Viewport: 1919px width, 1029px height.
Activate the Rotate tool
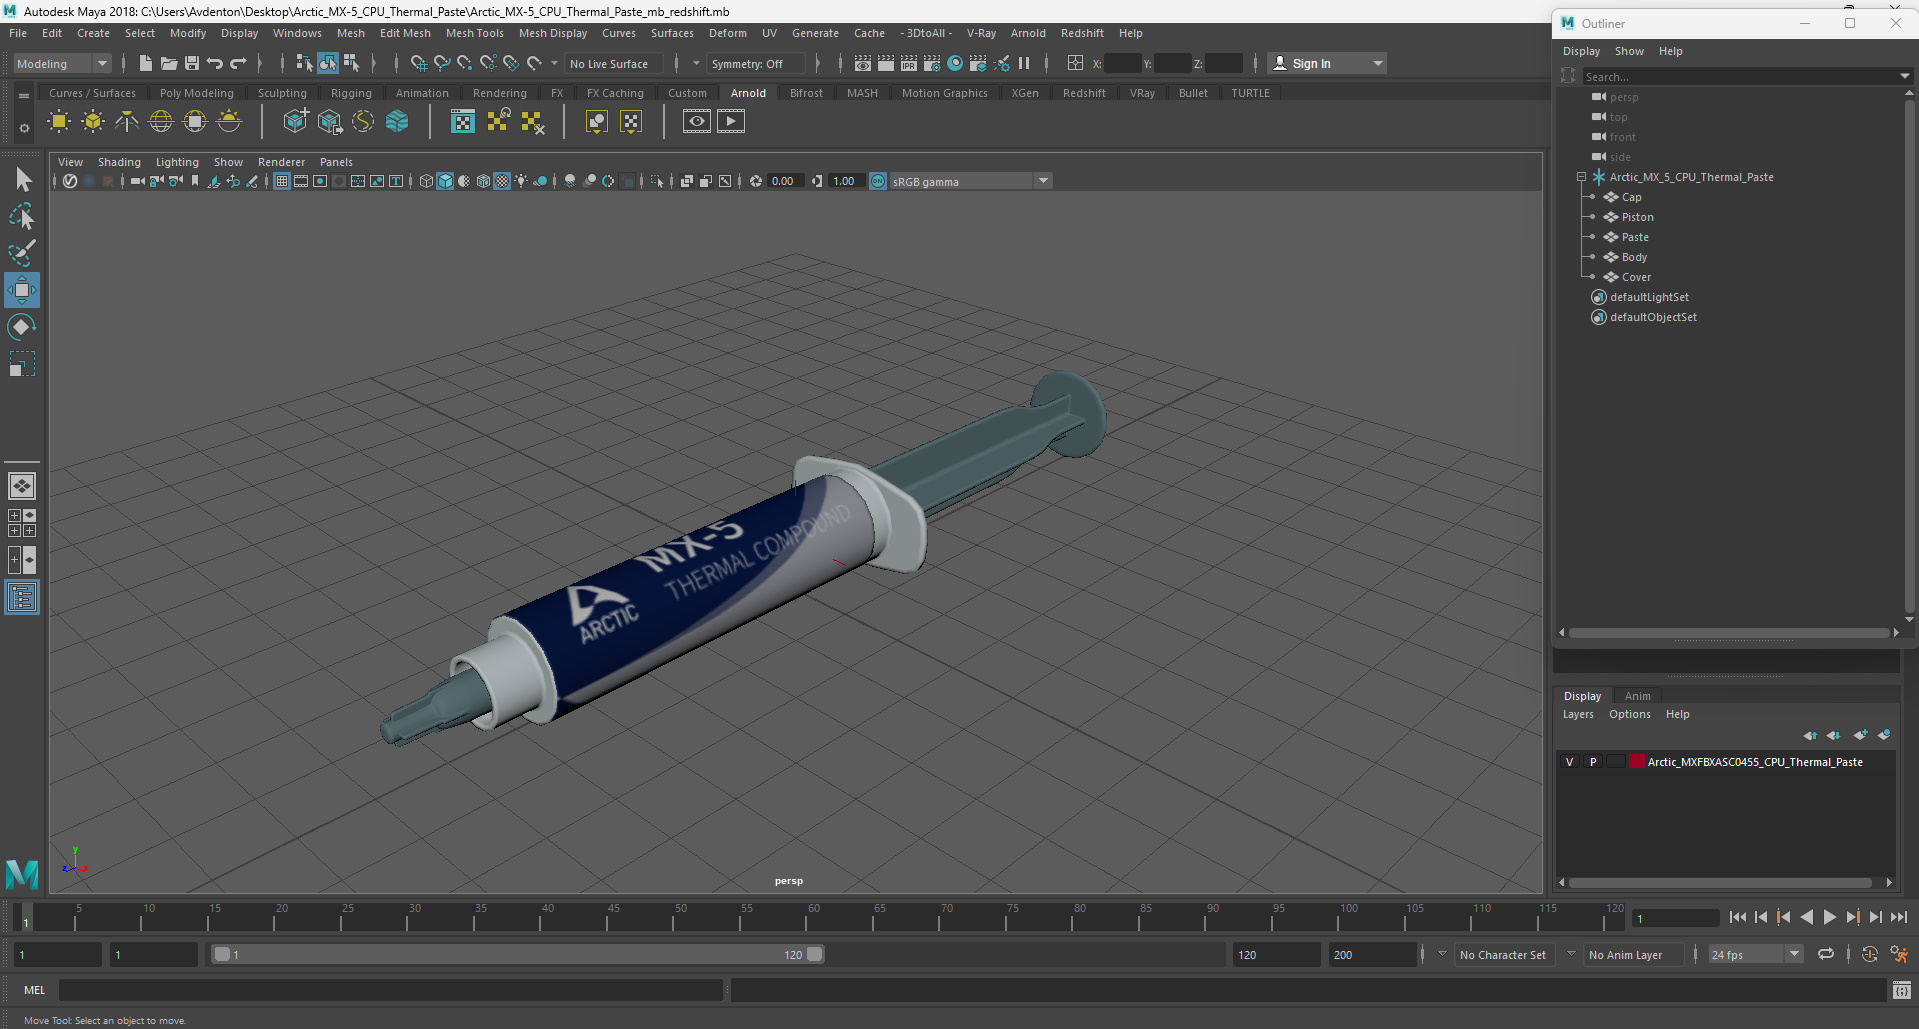tap(22, 327)
